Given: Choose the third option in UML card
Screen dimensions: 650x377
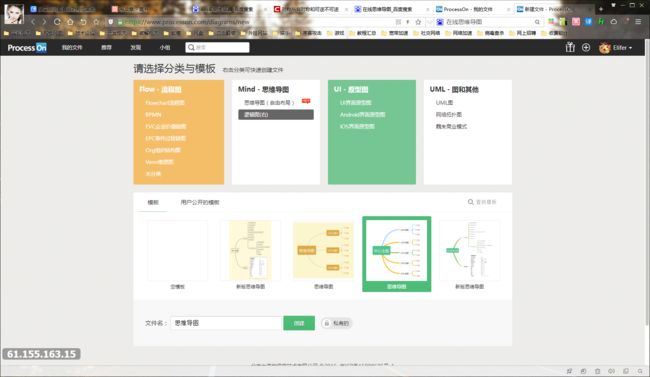Looking at the screenshot, I should click(451, 126).
